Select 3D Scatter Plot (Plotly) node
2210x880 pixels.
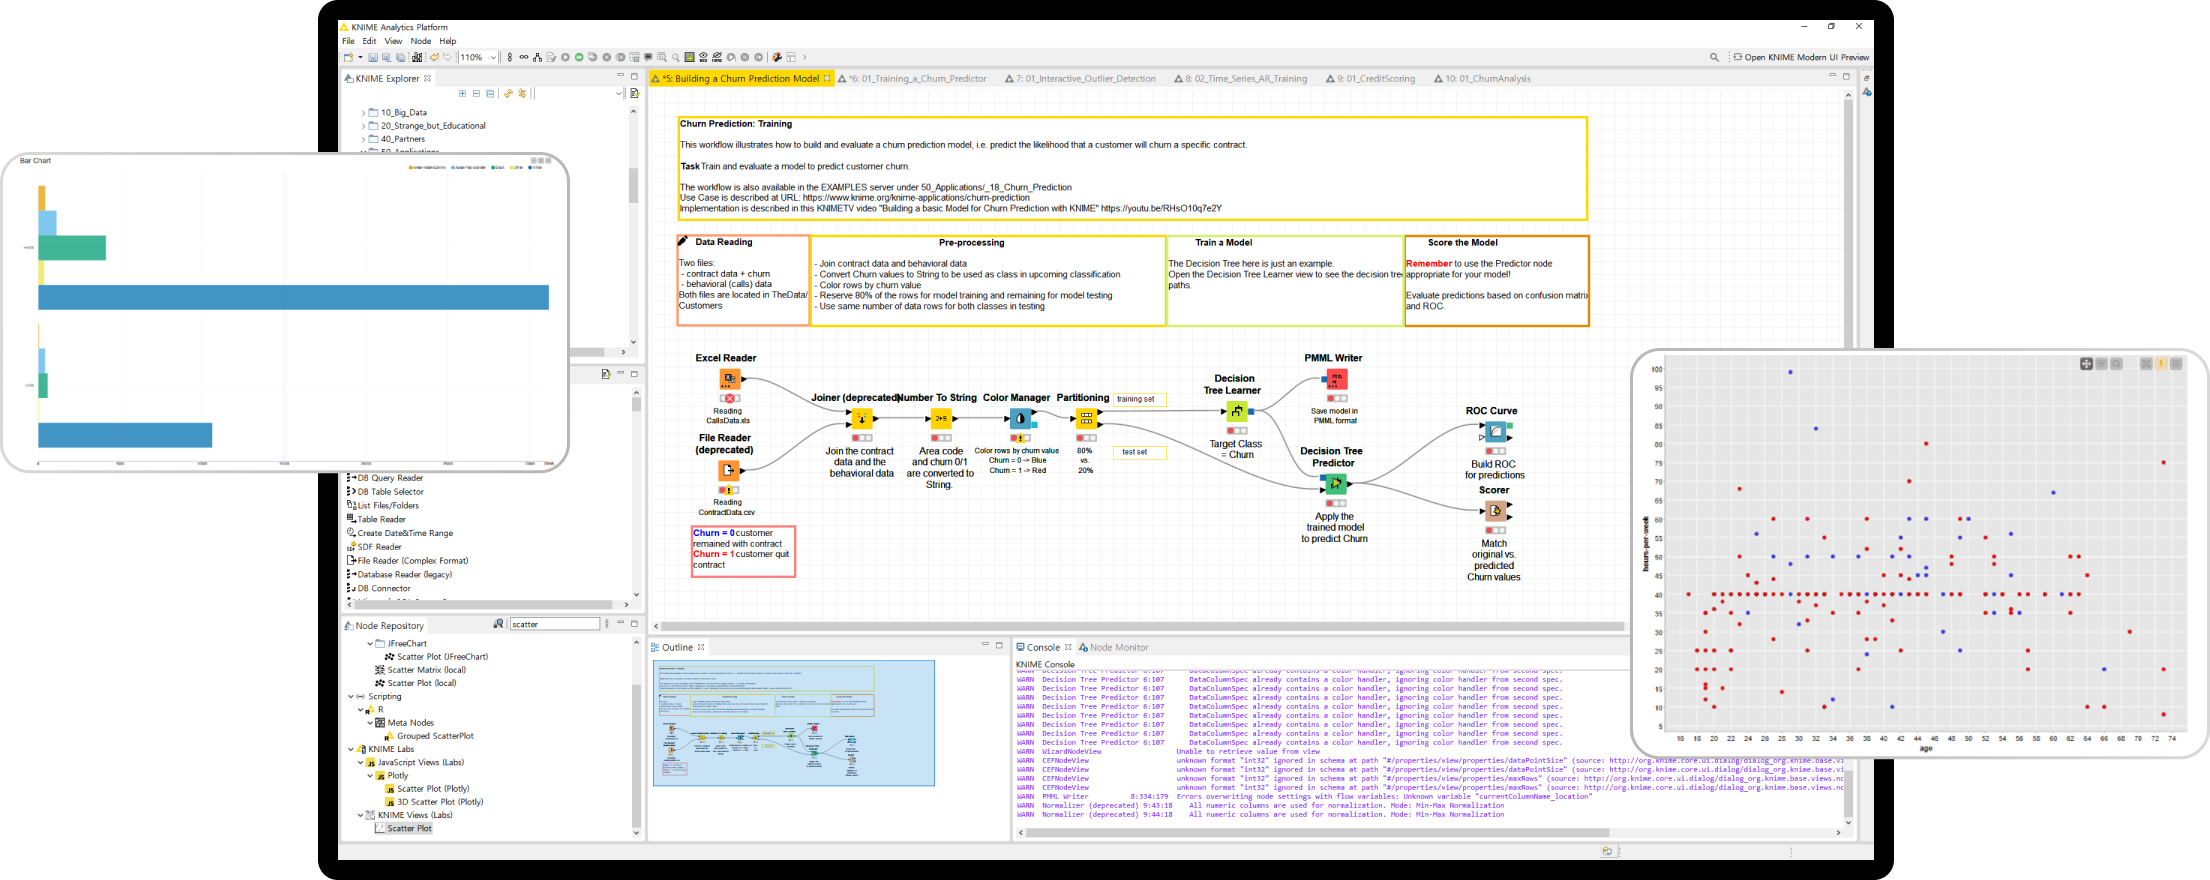pos(434,802)
